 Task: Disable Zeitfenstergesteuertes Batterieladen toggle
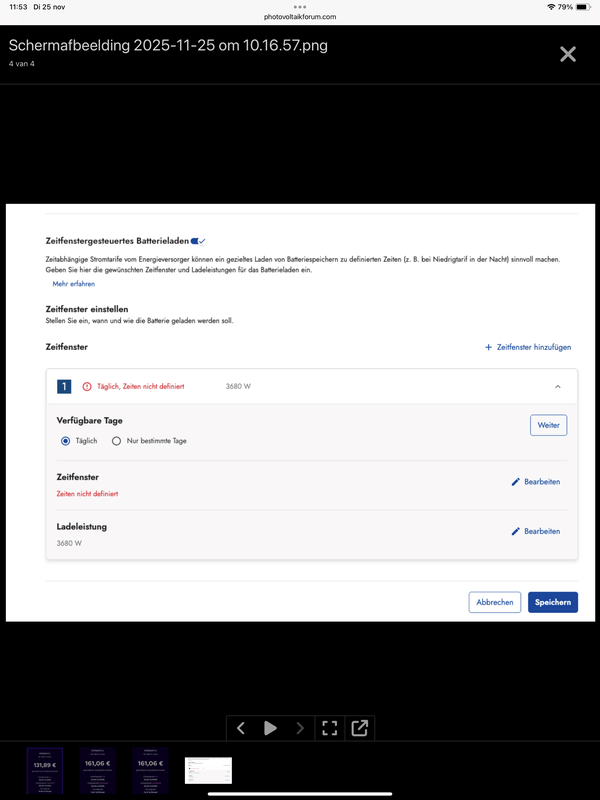tap(197, 240)
